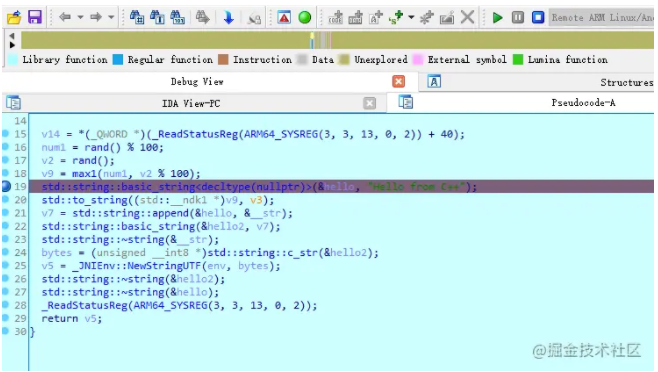658x372 pixels.
Task: Click the edit pencil picture icon
Action: coord(447,17)
